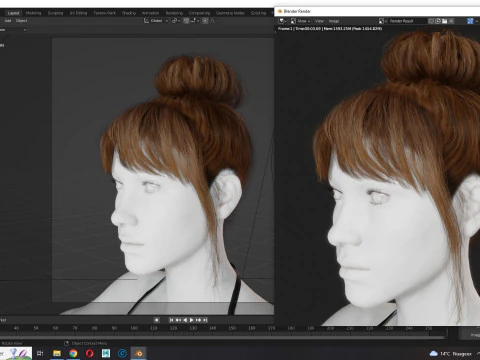Open the Geometry Nodes workspace tab

point(230,13)
